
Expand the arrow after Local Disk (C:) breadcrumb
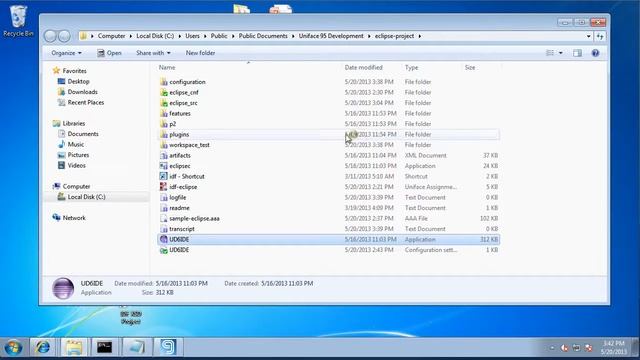click(180, 36)
